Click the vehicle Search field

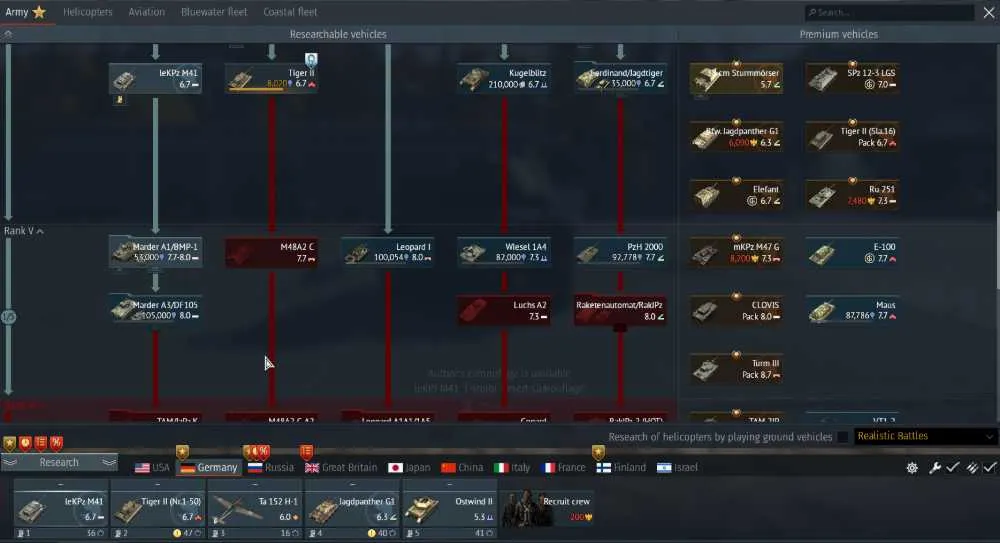tap(889, 12)
